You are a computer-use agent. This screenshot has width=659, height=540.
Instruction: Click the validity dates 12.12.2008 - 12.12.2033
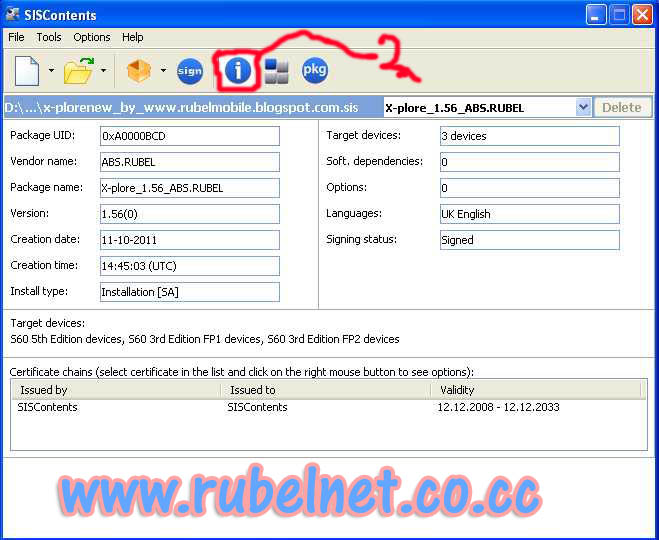[498, 407]
